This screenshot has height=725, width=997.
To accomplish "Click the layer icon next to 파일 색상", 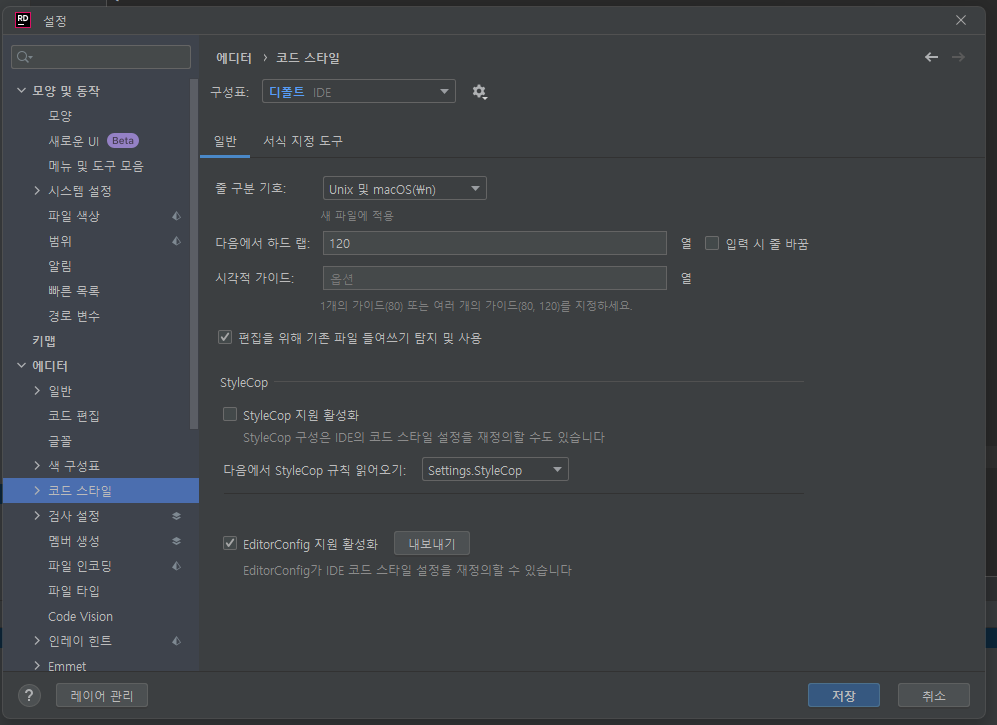I will [177, 216].
